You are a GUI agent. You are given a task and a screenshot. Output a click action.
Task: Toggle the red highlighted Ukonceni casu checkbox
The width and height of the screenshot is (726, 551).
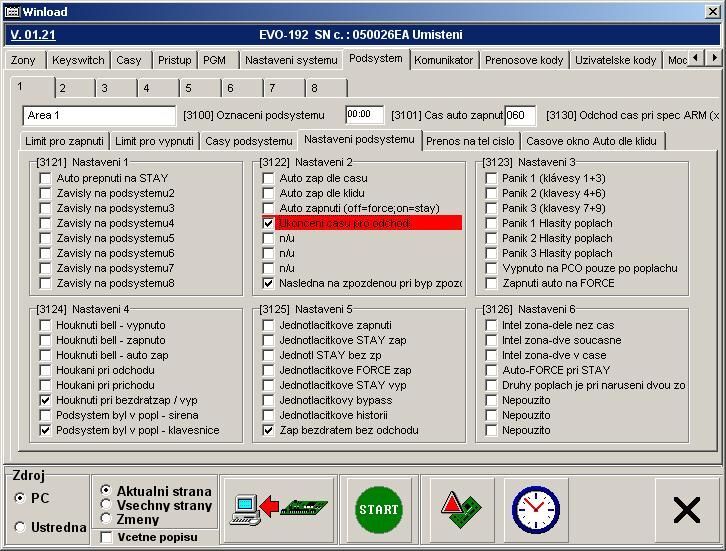click(x=268, y=223)
